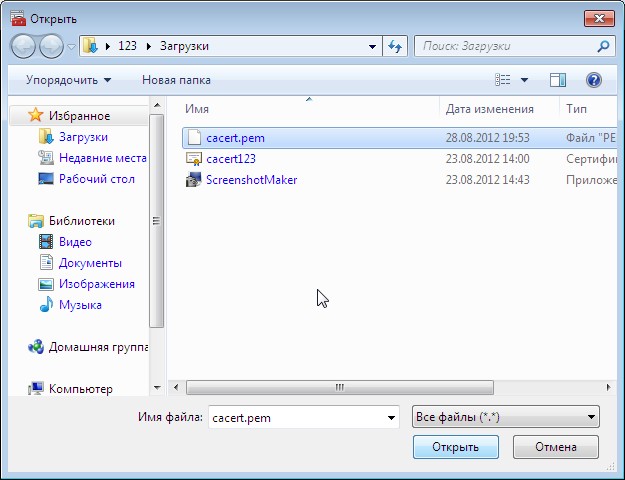
Task: Click the navigation pane scroll down arrow
Action: [157, 388]
